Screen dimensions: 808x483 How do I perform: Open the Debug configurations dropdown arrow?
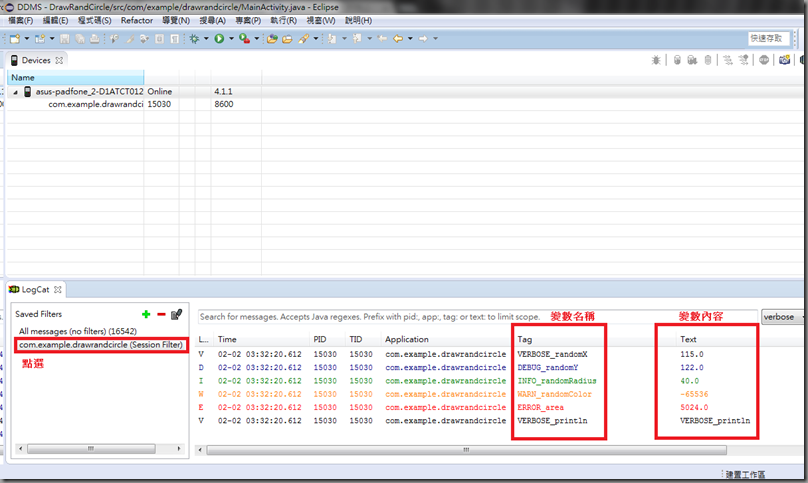[206, 39]
